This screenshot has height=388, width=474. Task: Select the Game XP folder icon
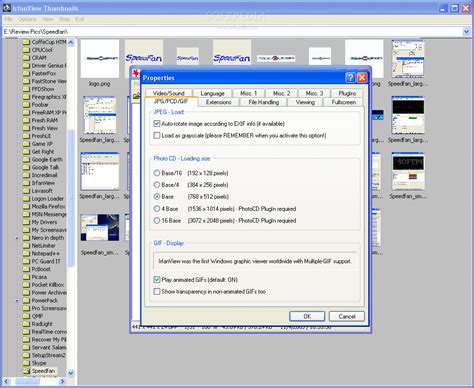click(x=26, y=144)
